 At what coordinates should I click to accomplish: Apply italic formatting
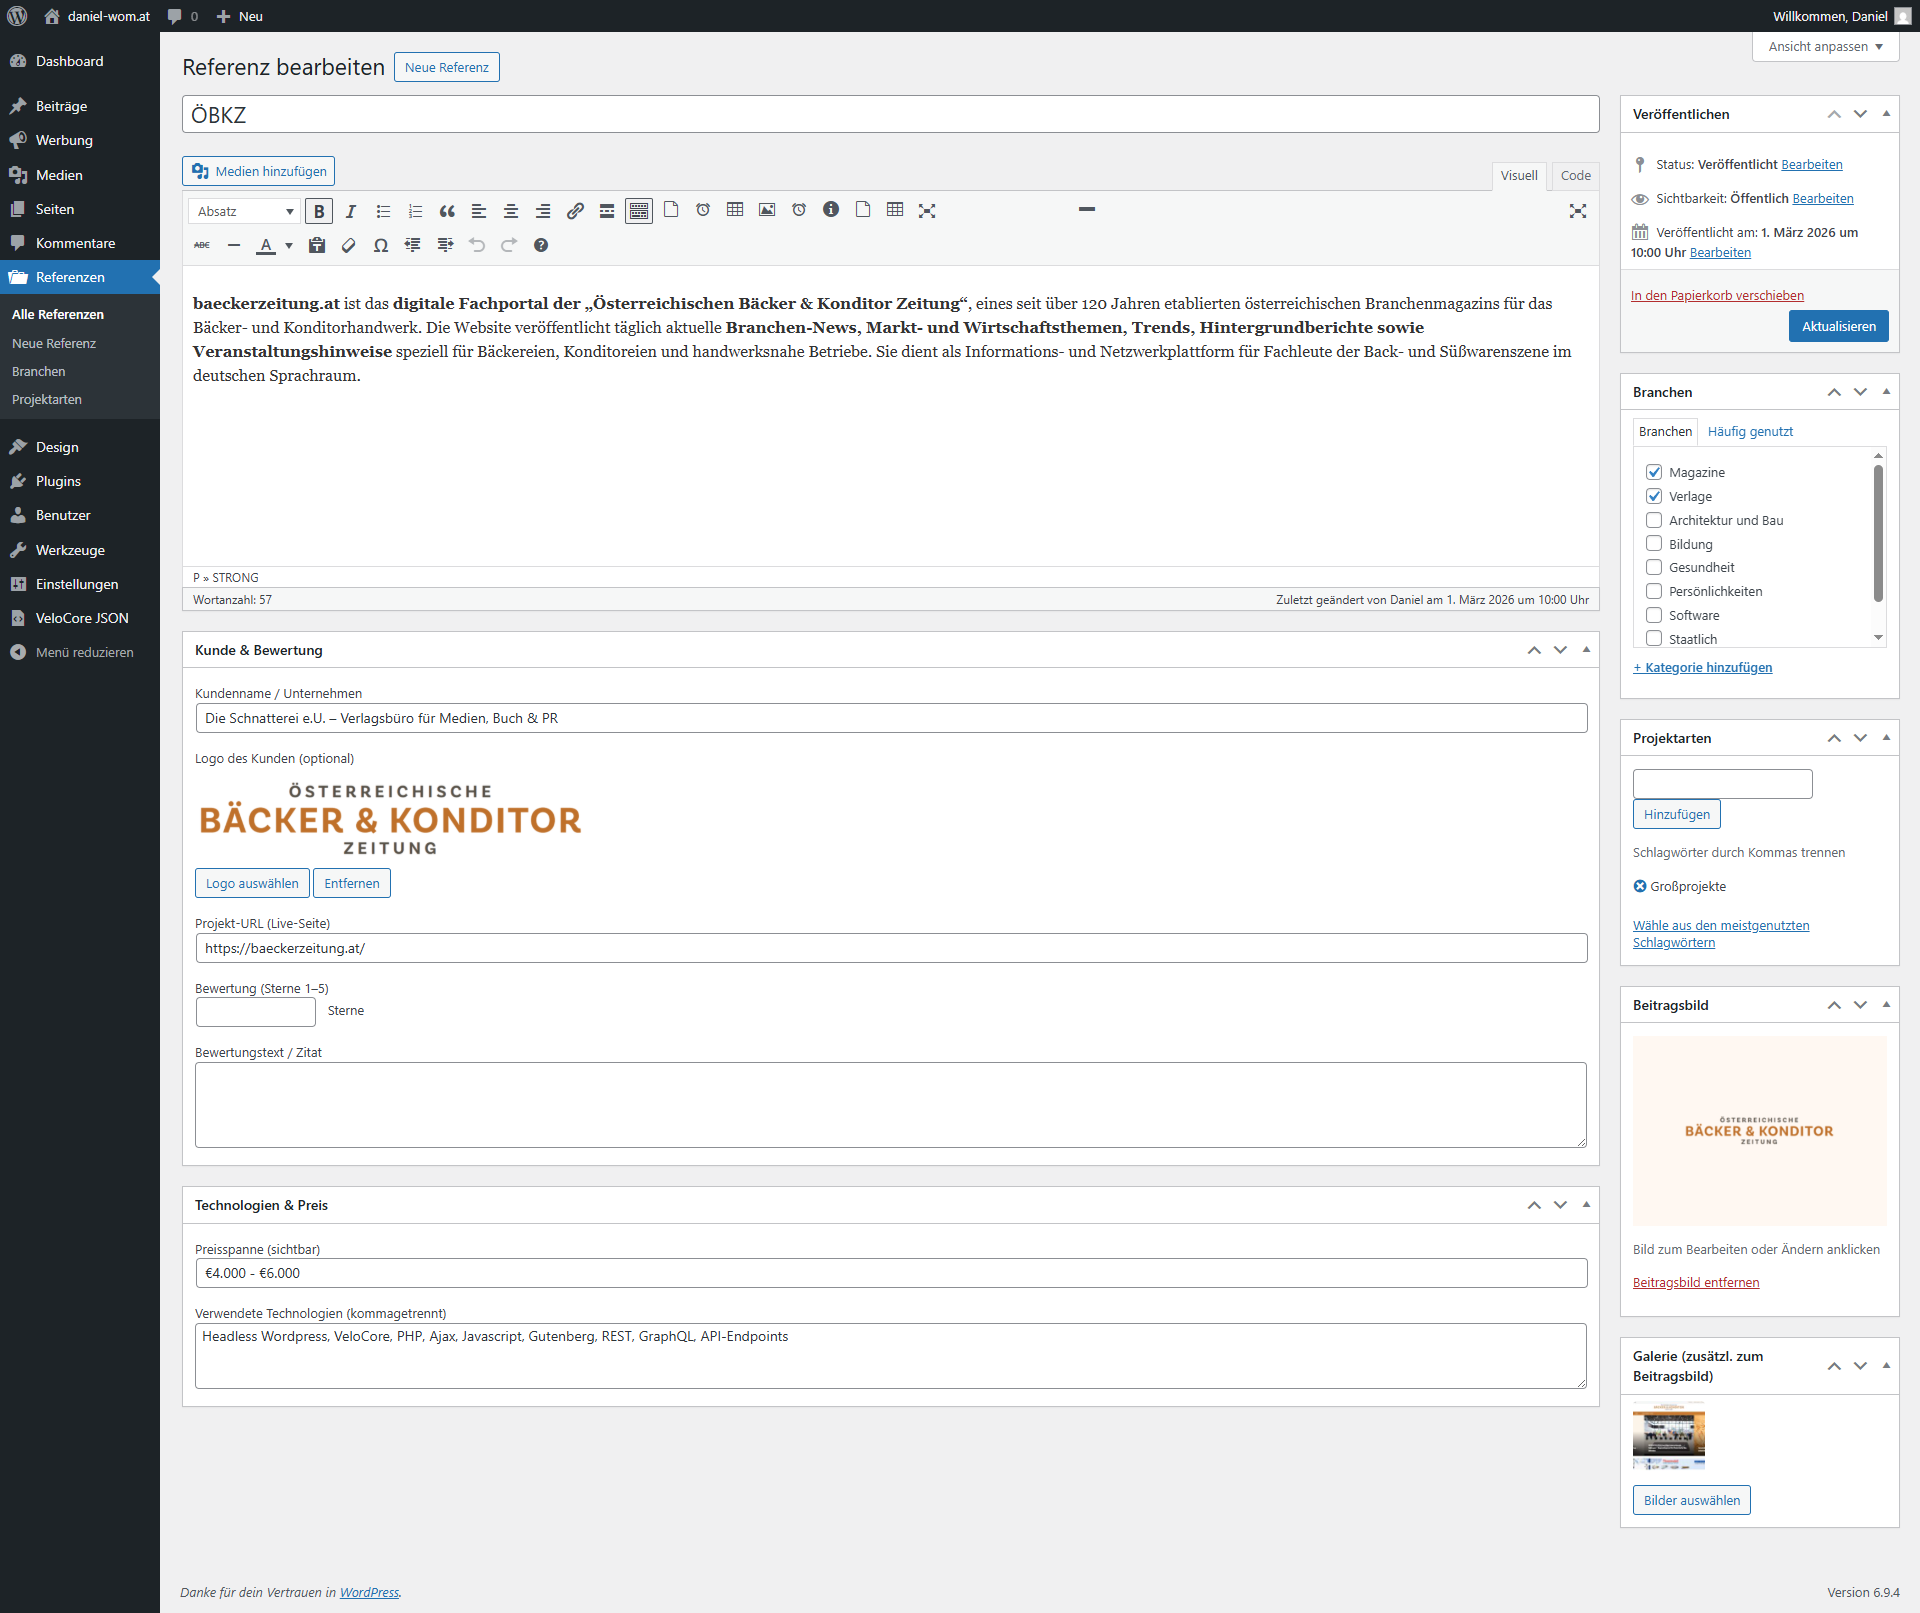point(351,211)
